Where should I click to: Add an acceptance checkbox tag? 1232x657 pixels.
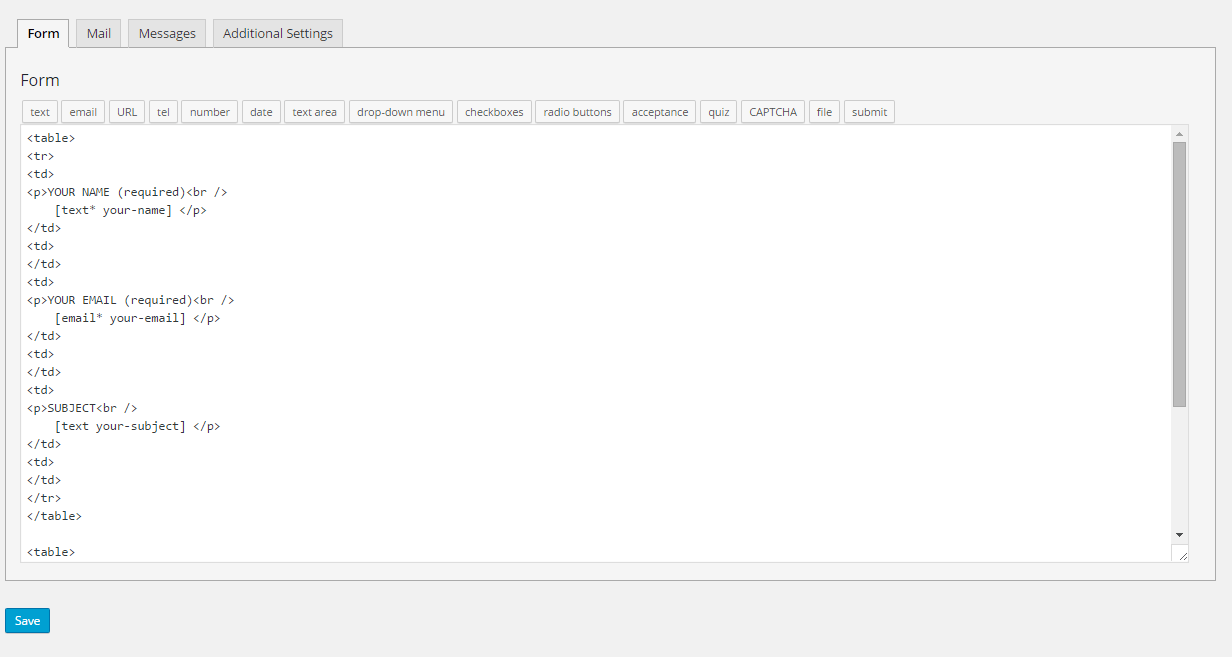pos(659,111)
